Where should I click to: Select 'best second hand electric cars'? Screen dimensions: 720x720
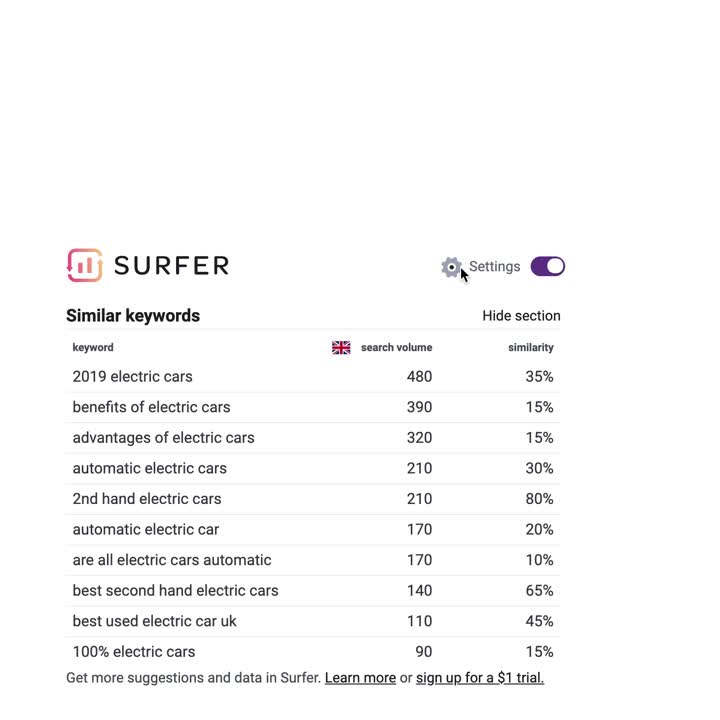175,591
